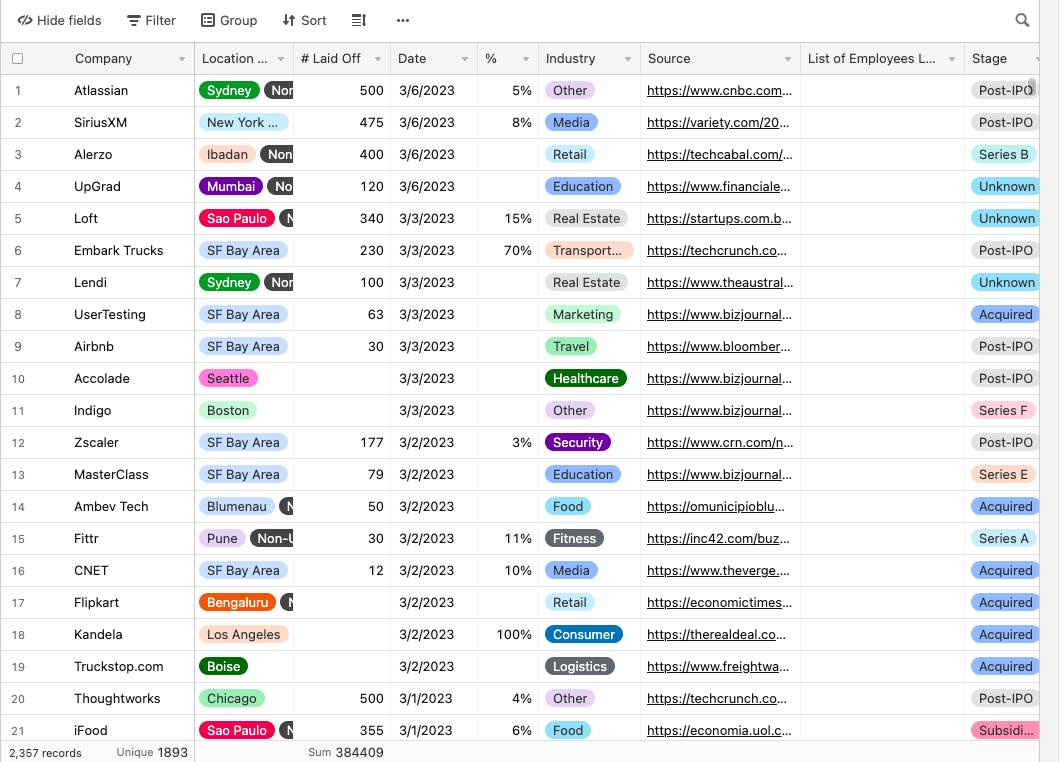Click the search magnifier icon

pos(1022,20)
